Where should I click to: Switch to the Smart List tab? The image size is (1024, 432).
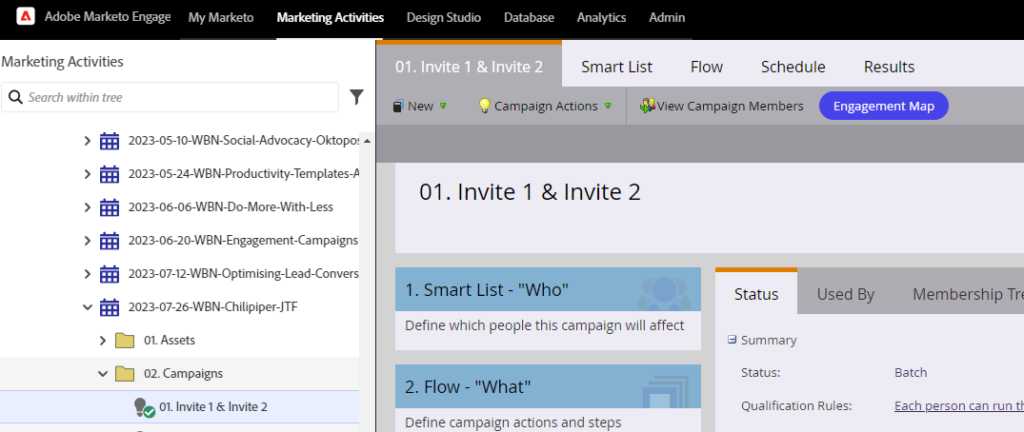[617, 67]
